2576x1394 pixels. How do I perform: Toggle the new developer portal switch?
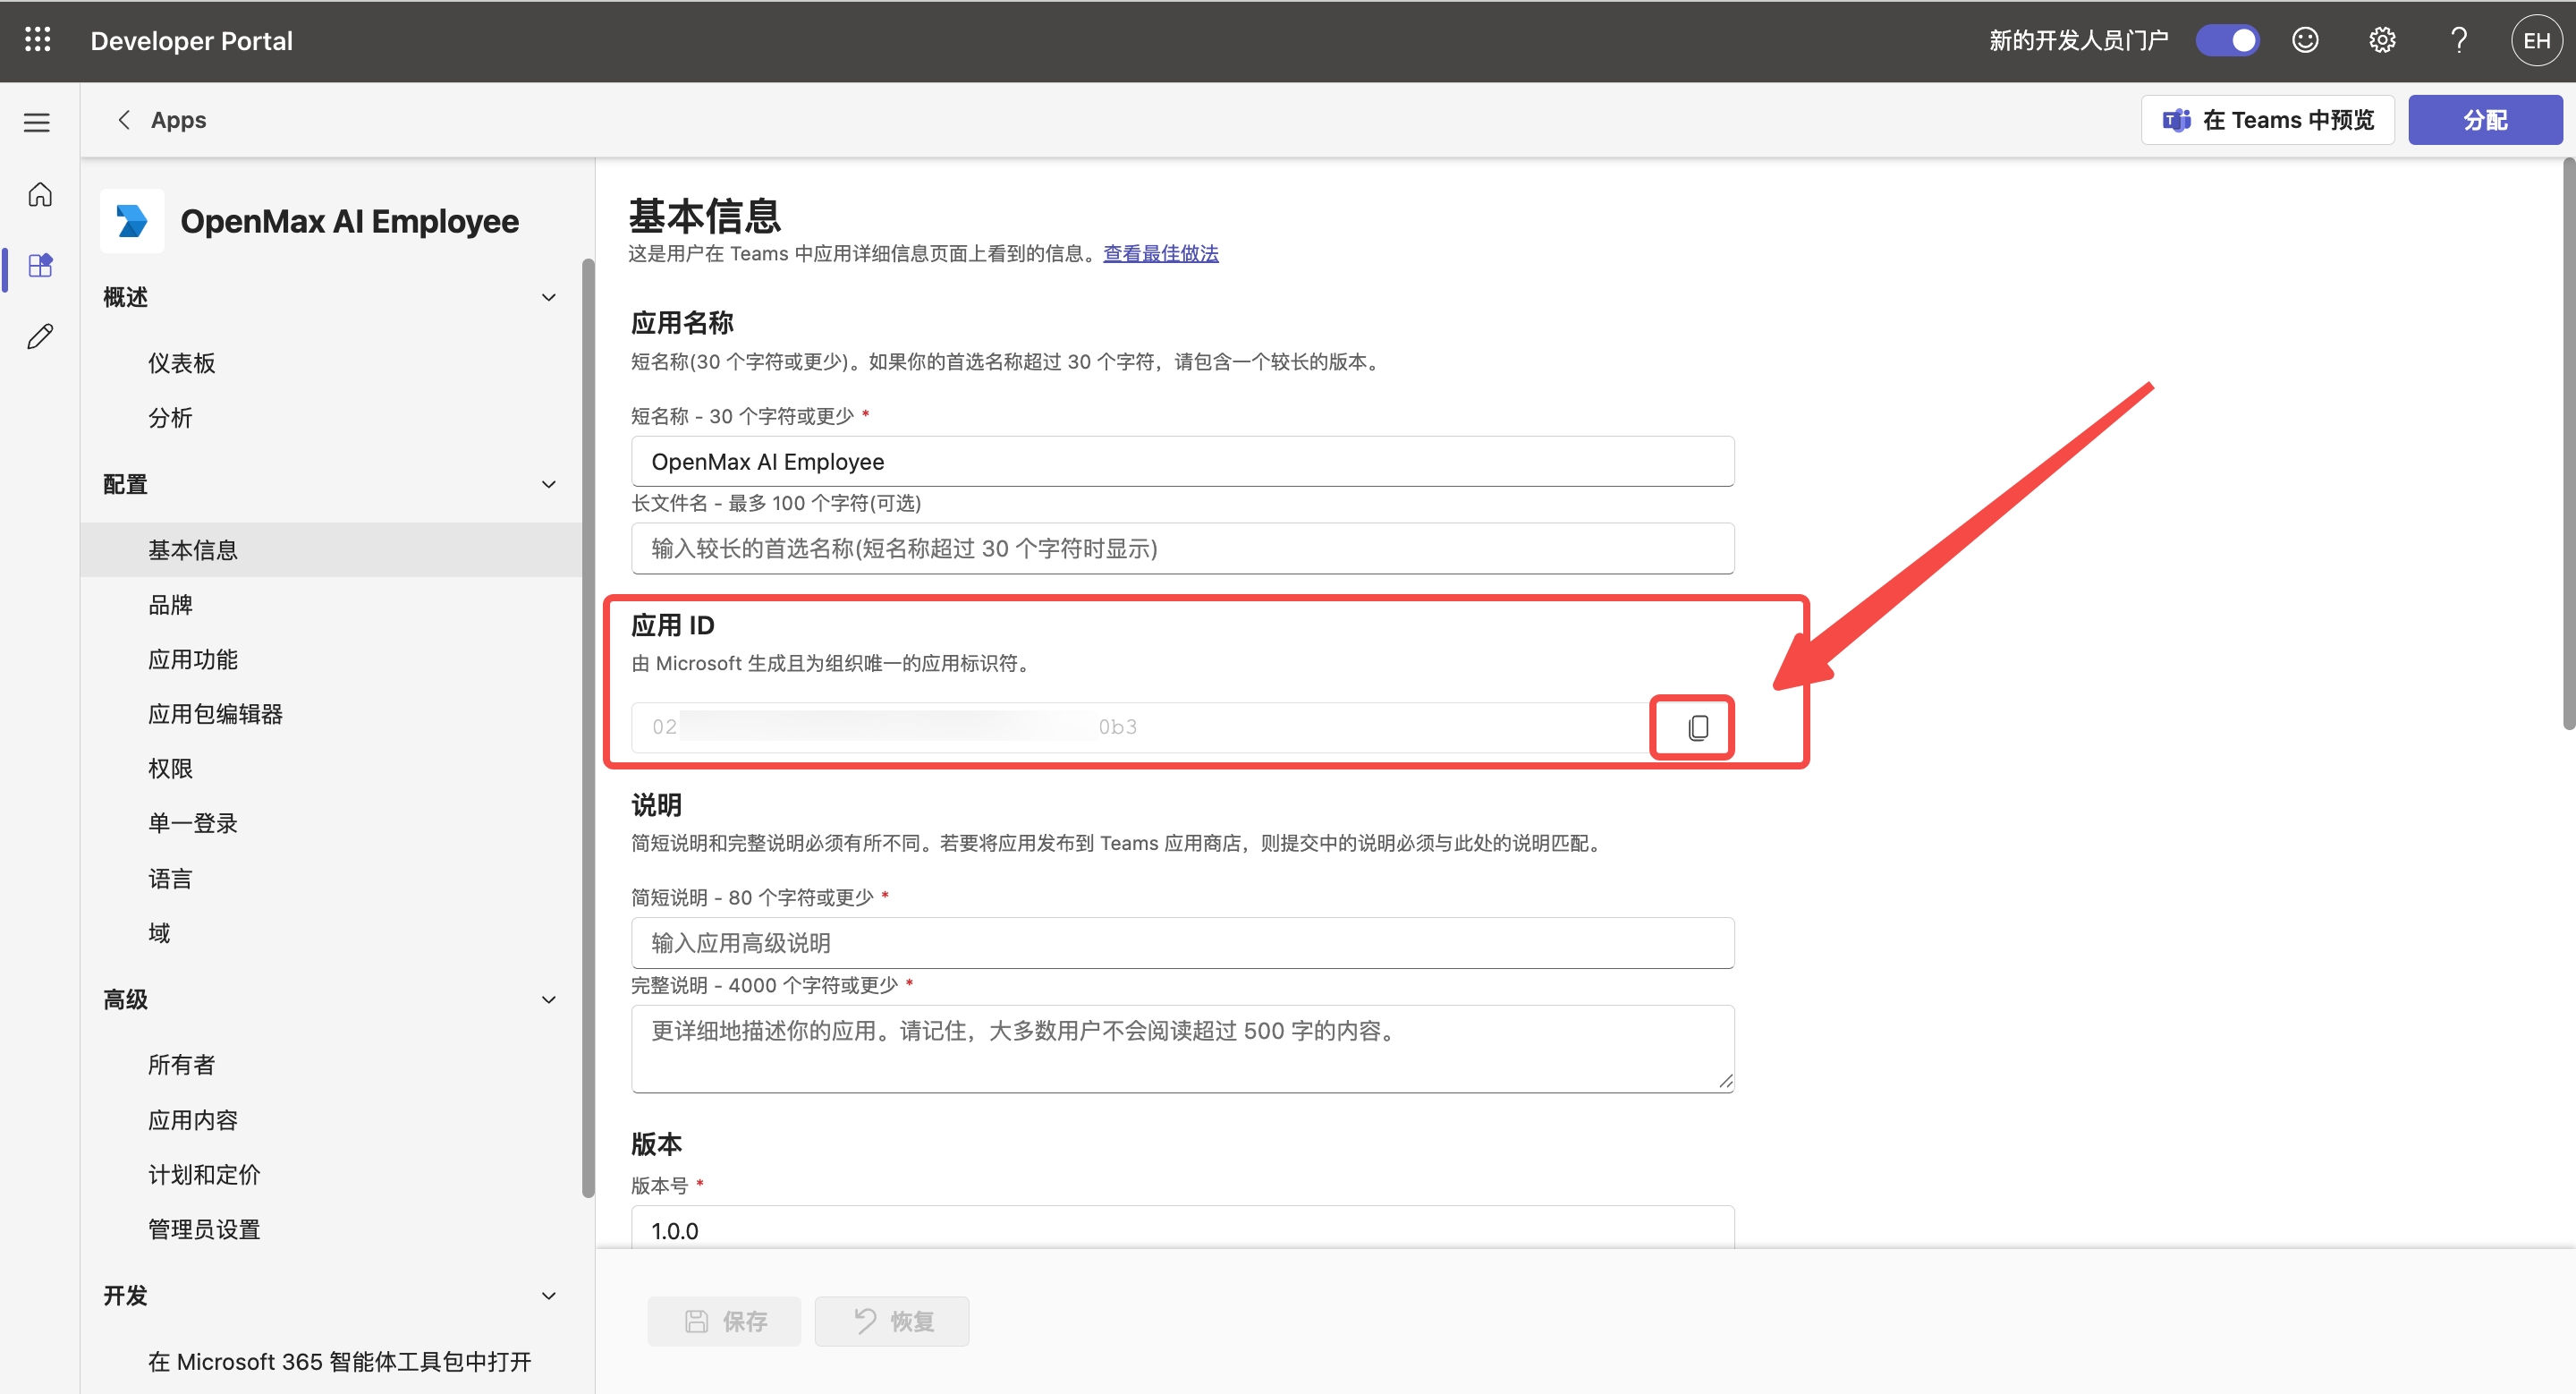click(2227, 40)
